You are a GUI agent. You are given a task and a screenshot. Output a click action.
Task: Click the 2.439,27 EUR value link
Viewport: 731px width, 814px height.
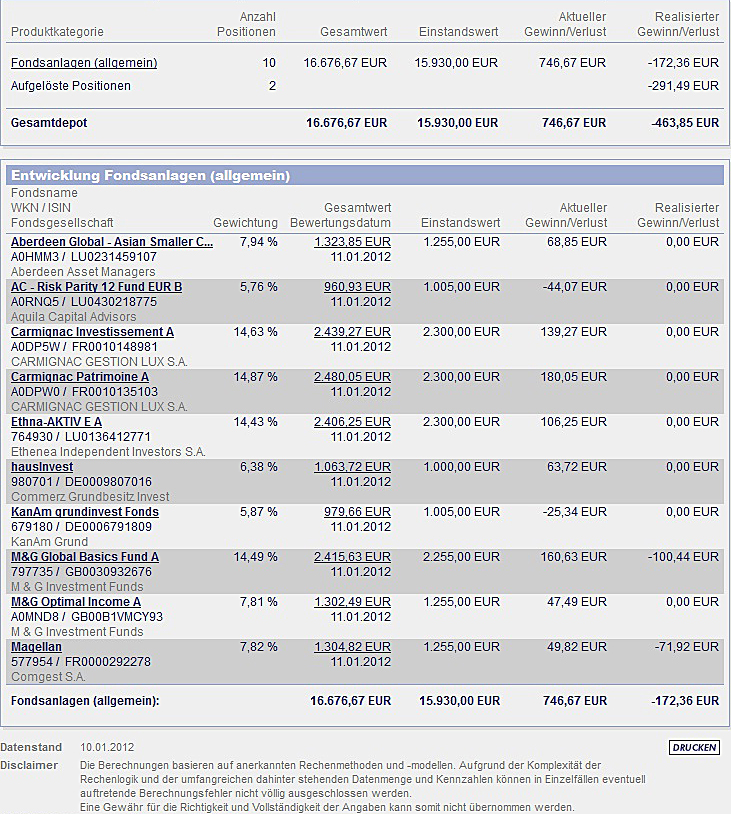point(352,332)
